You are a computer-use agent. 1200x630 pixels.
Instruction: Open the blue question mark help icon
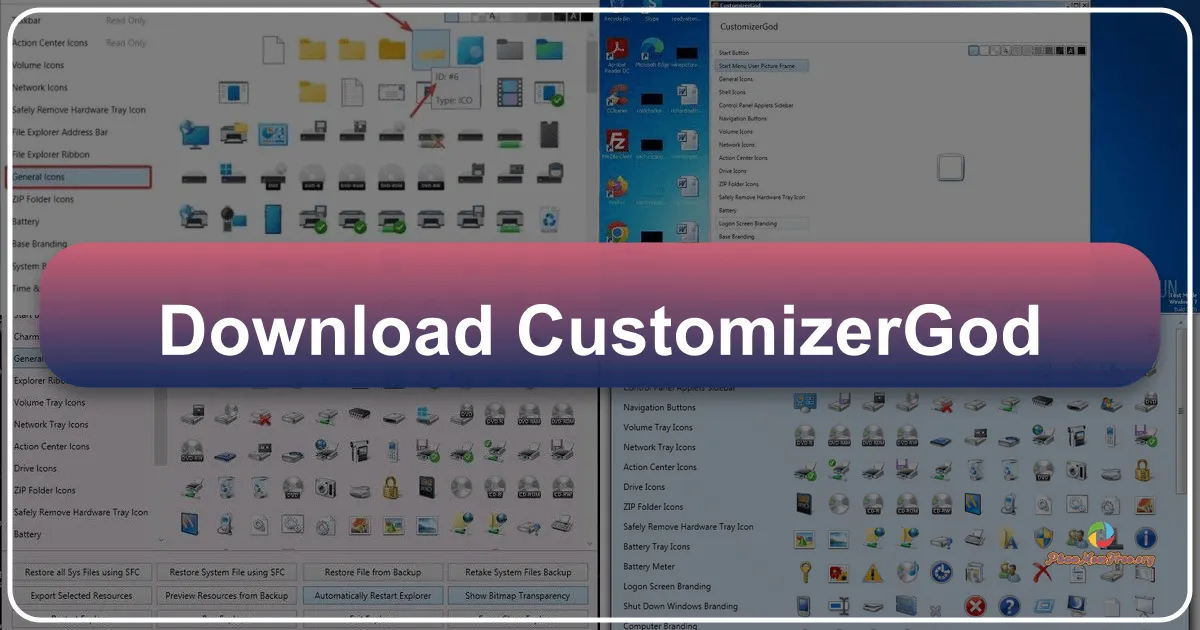click(x=1009, y=604)
